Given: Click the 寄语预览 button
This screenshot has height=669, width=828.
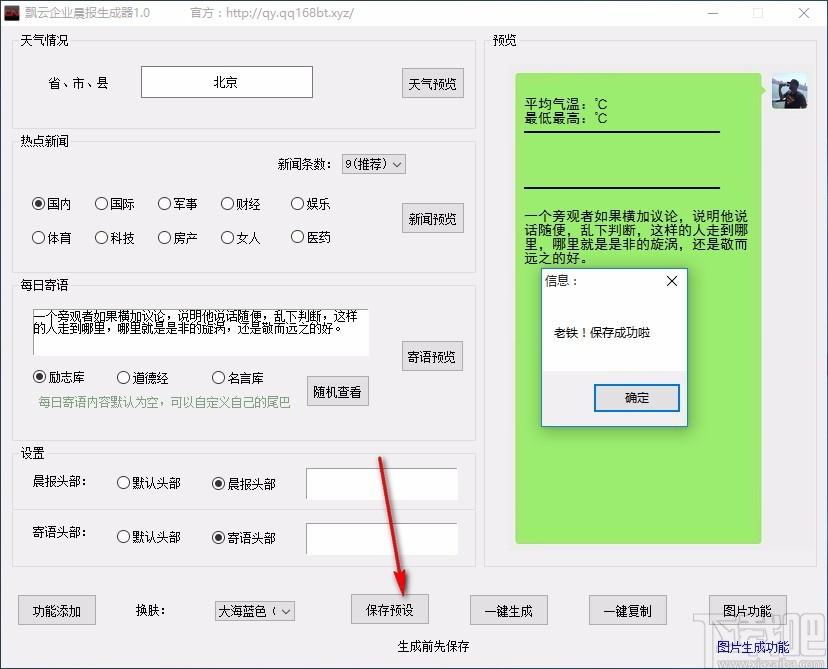Looking at the screenshot, I should click(432, 356).
